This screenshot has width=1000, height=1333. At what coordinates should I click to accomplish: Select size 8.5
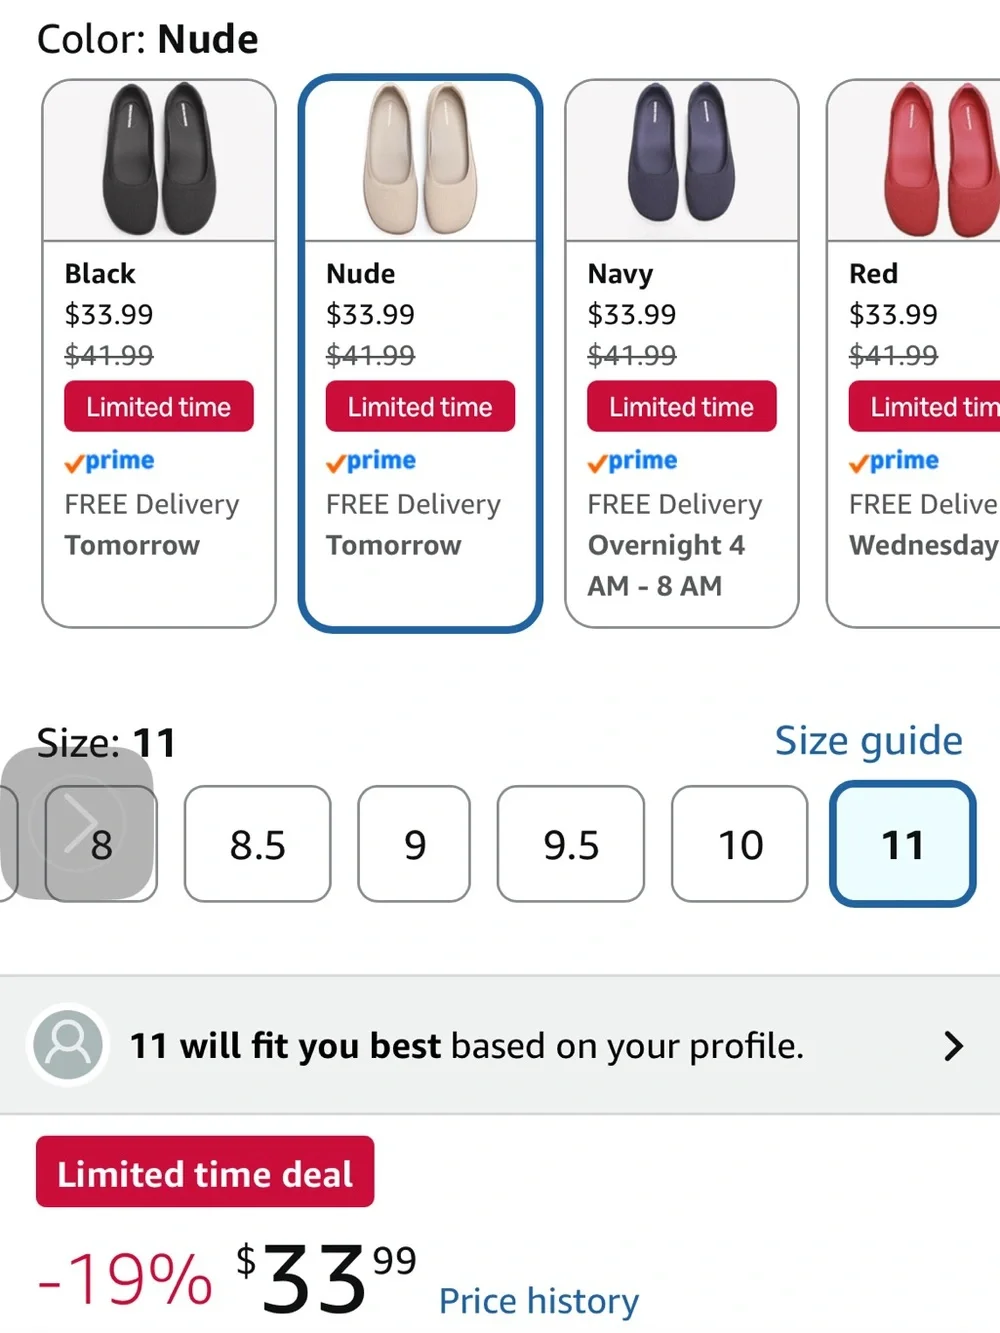pyautogui.click(x=257, y=844)
